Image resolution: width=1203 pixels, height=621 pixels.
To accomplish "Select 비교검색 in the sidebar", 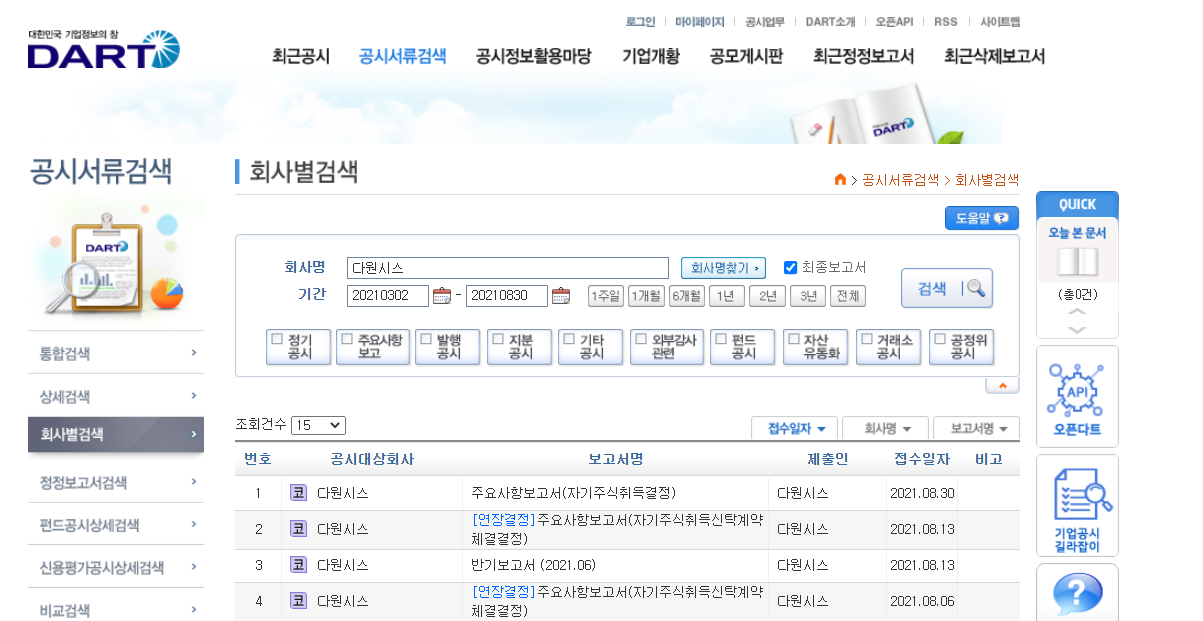I will point(116,610).
